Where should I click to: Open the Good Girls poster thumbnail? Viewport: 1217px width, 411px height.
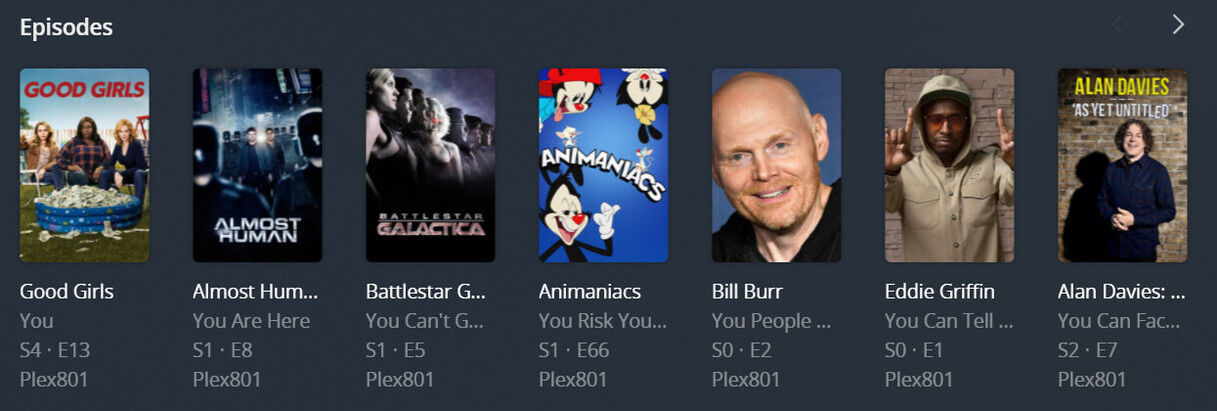pyautogui.click(x=84, y=165)
